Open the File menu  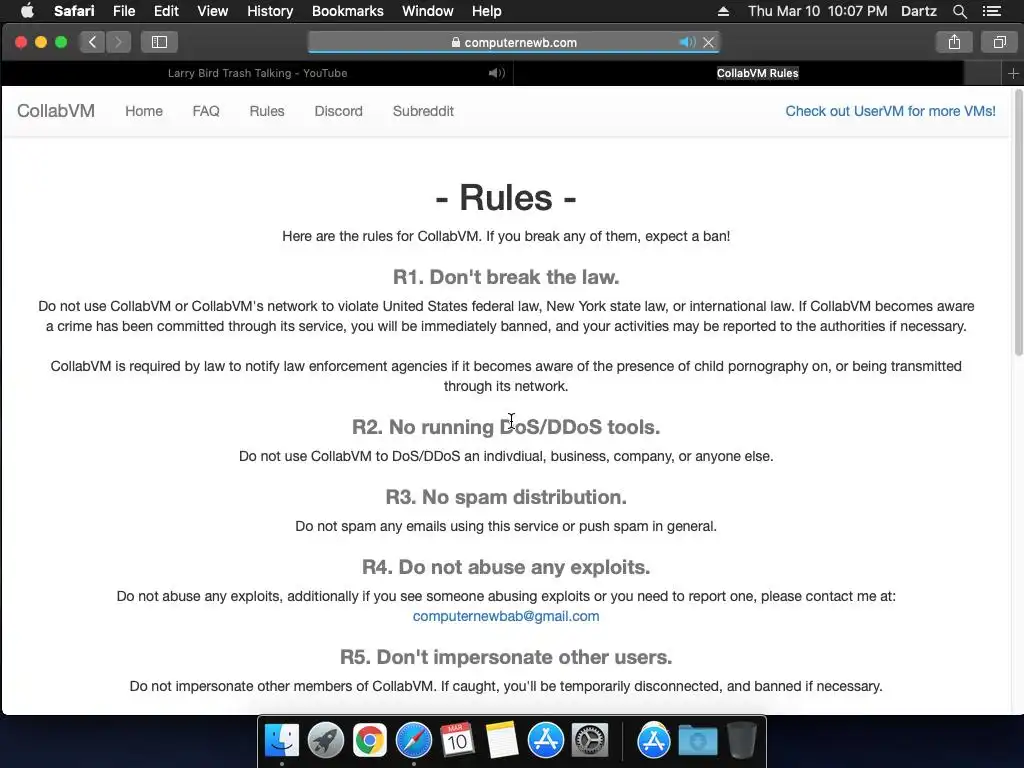tap(123, 11)
